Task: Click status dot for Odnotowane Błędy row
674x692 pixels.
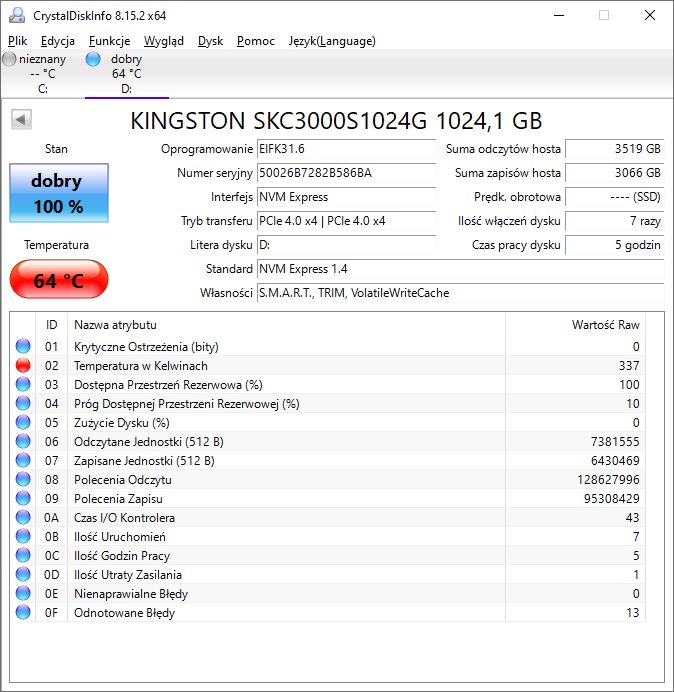Action: click(x=23, y=612)
